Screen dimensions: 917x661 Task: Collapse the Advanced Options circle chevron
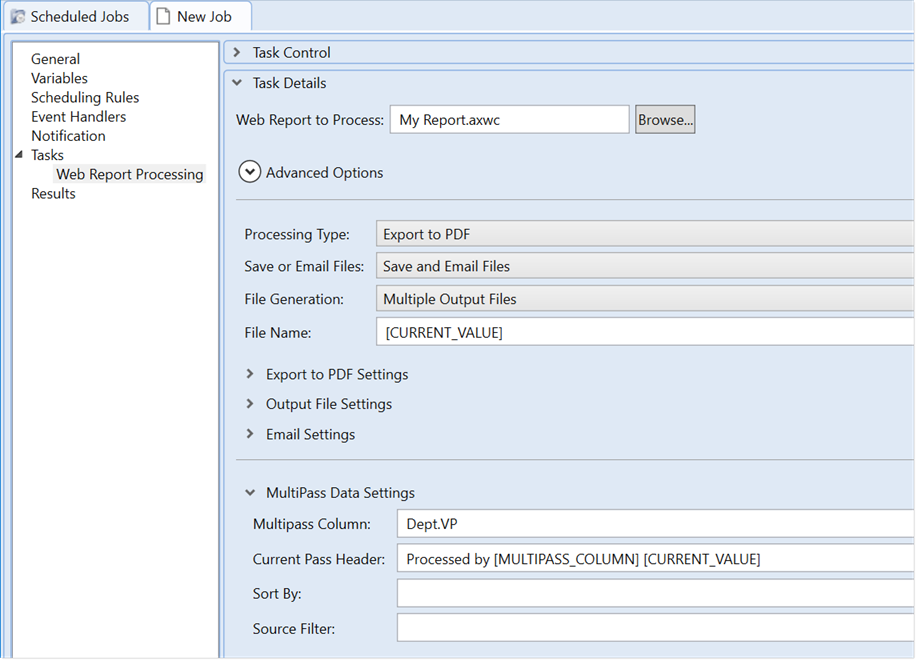click(249, 172)
